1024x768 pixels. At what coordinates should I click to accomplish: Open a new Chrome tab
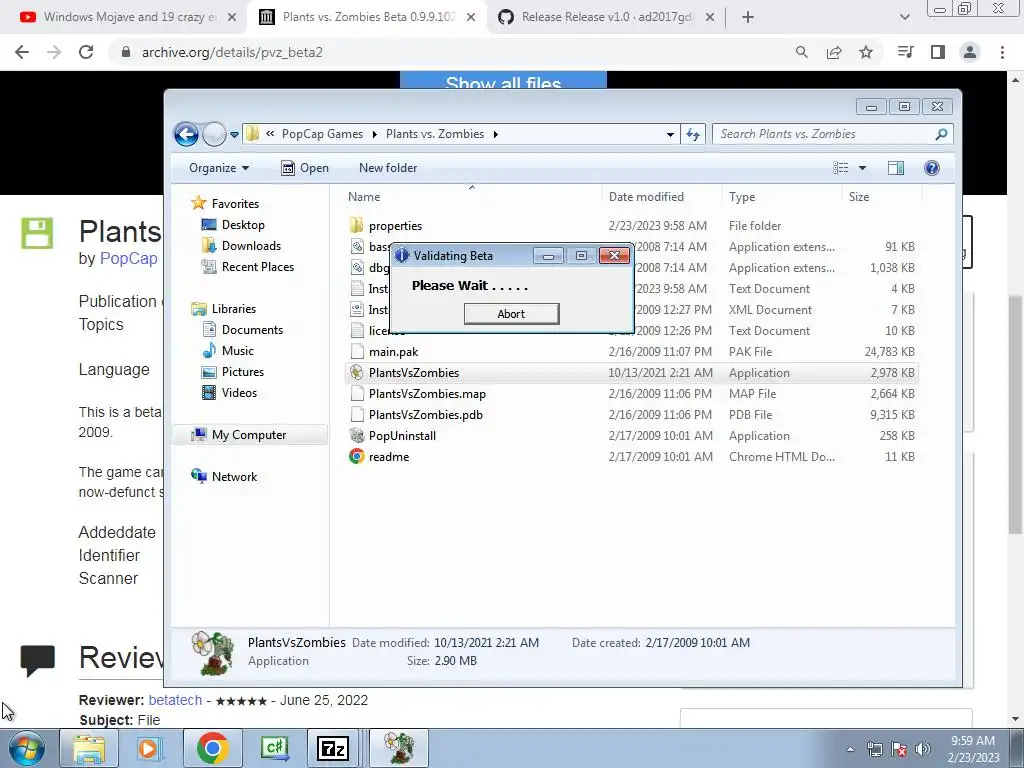click(748, 17)
